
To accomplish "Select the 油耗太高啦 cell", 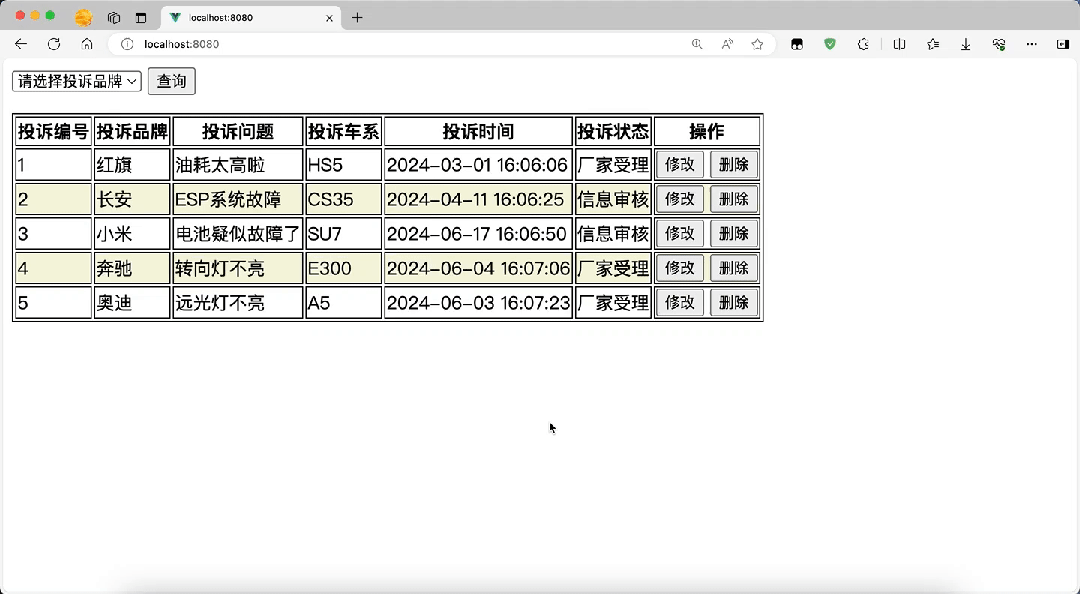I will coord(238,165).
